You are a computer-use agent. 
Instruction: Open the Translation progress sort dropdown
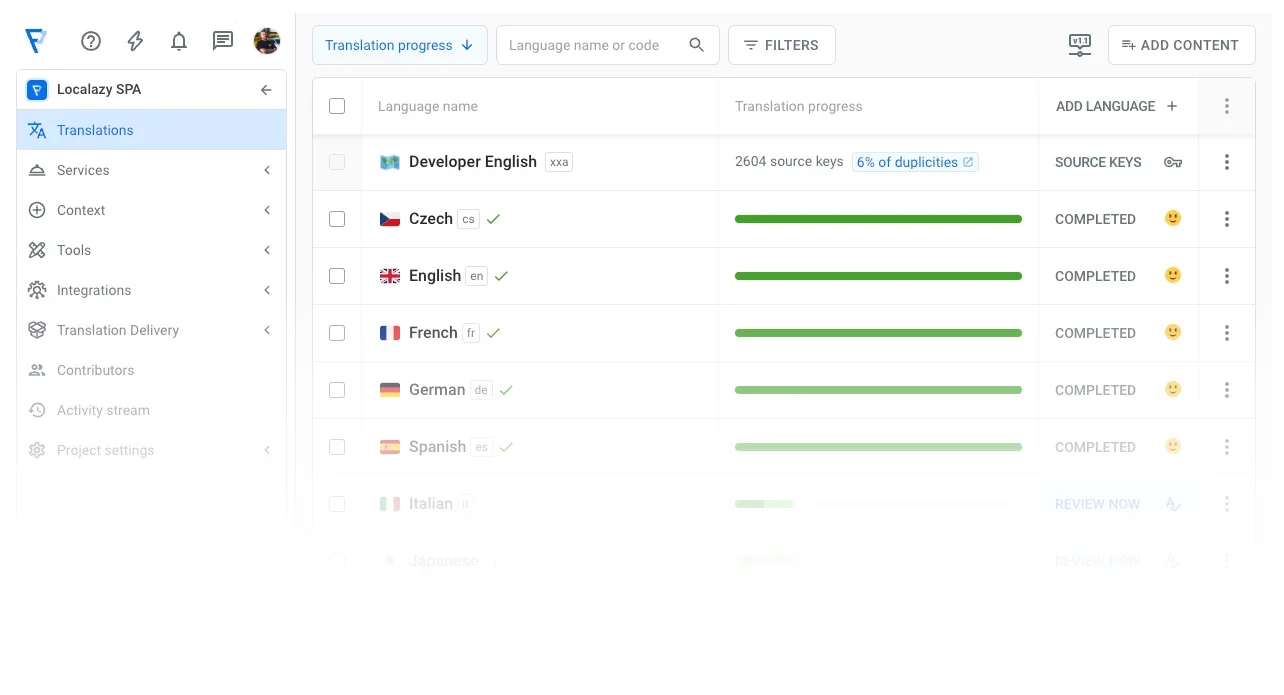click(399, 45)
